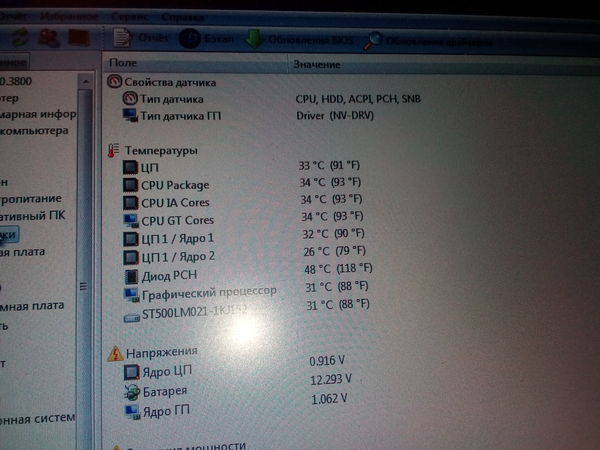Click the tree panel scrollbar thumb grip
Viewport: 600px width, 450px height.
click(84, 286)
